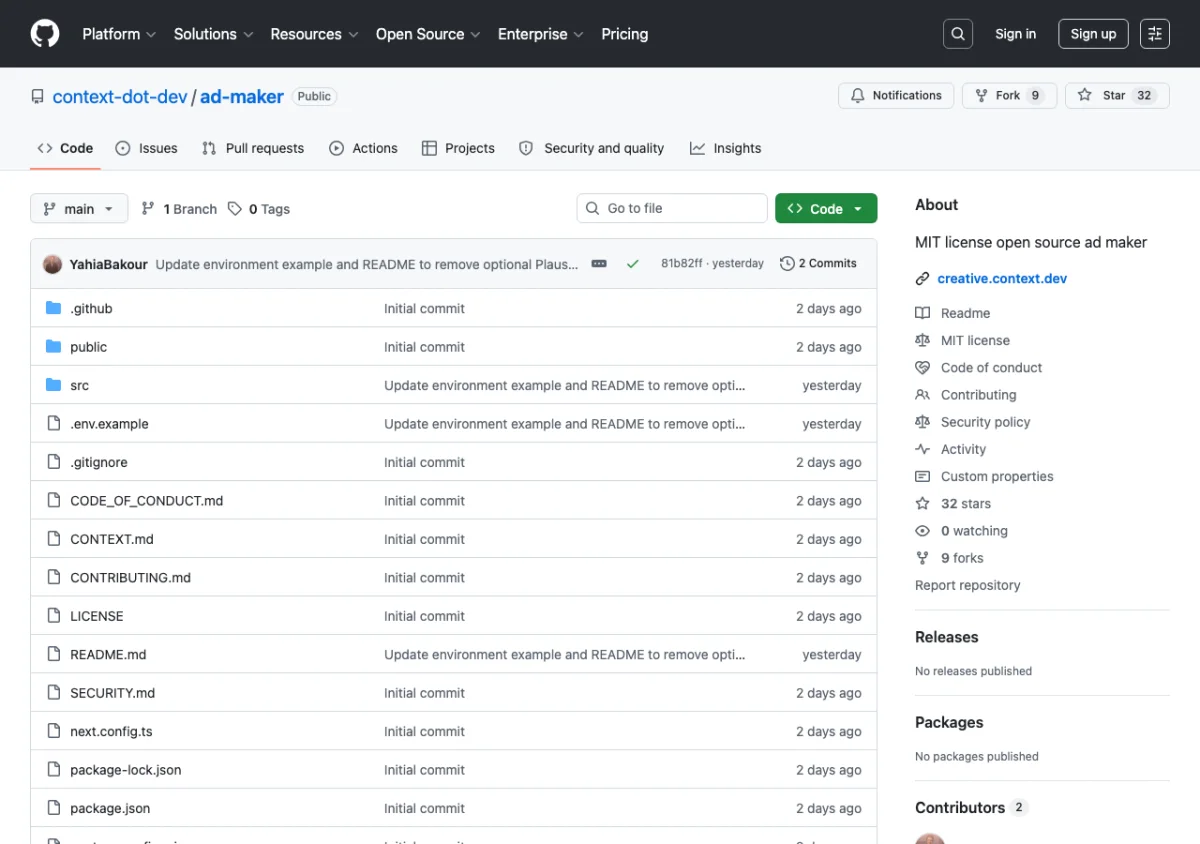Click the .github folder icon
Viewport: 1200px width, 844px height.
point(54,308)
